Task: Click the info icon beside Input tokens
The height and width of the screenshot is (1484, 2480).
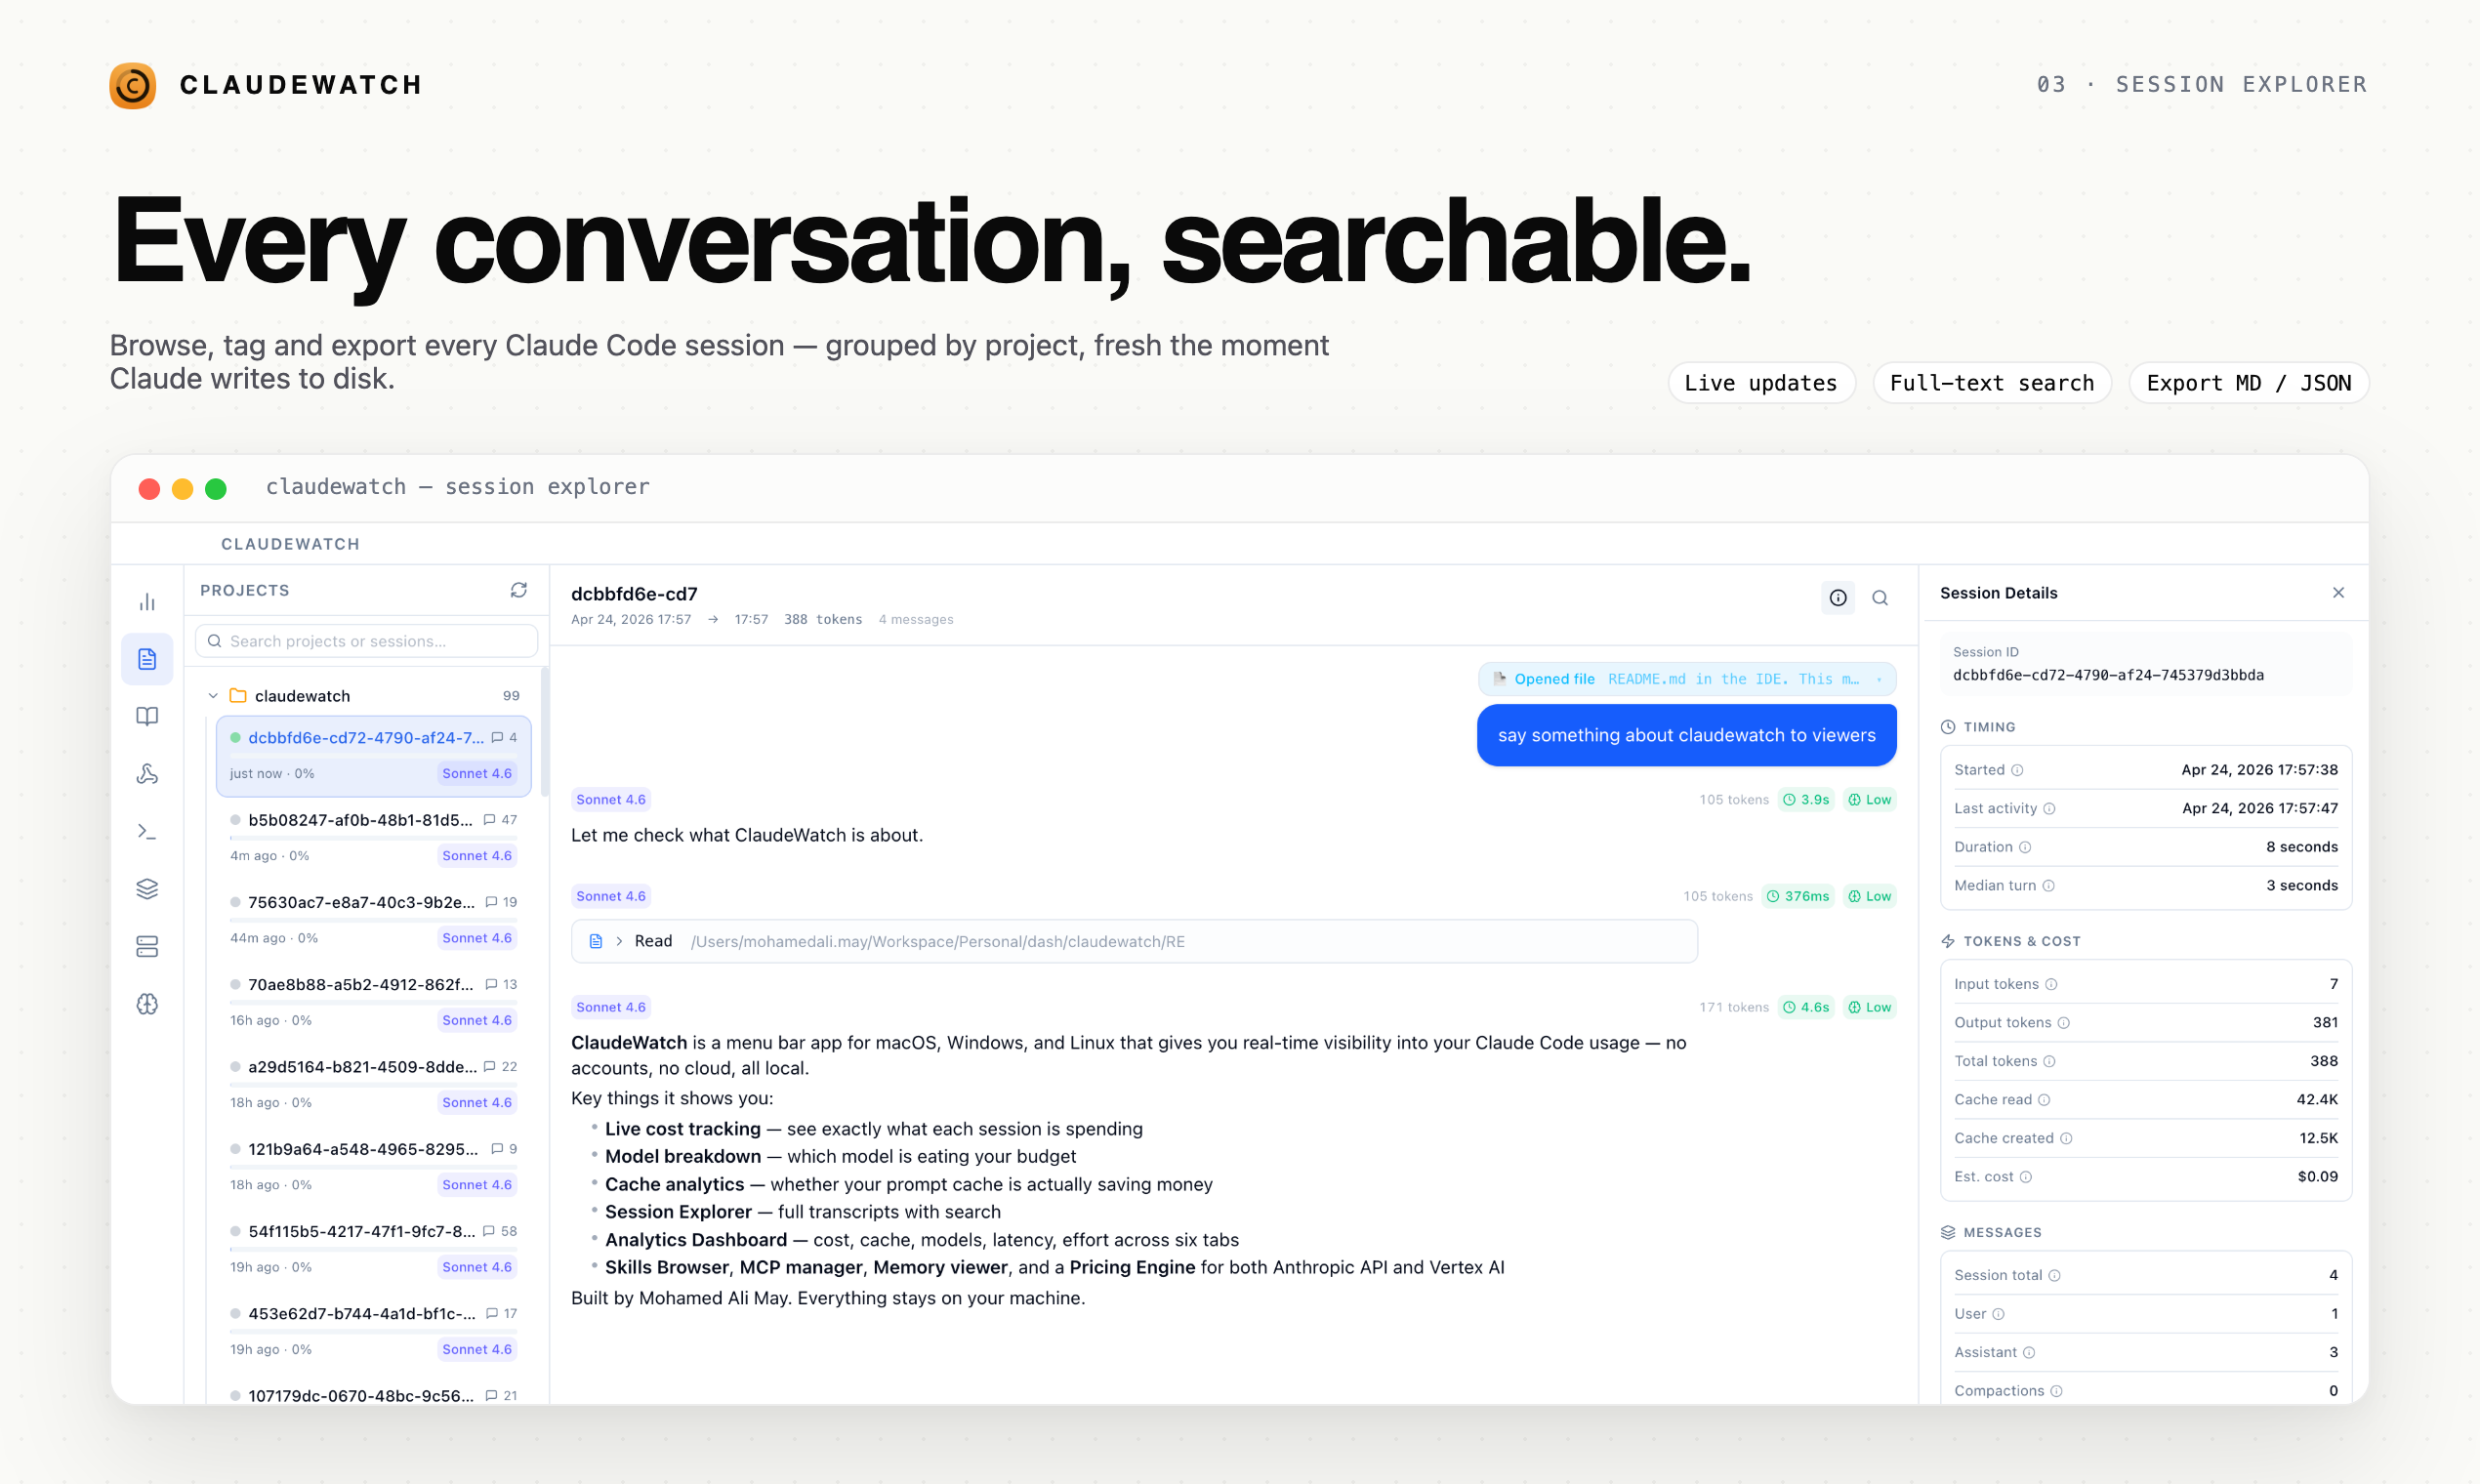Action: (2051, 984)
